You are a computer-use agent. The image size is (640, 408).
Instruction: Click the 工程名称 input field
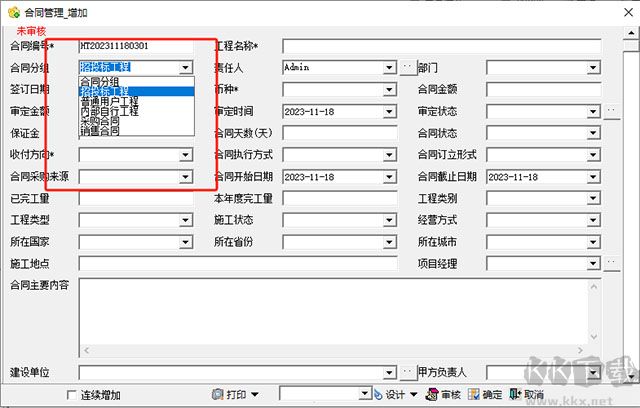tap(442, 46)
